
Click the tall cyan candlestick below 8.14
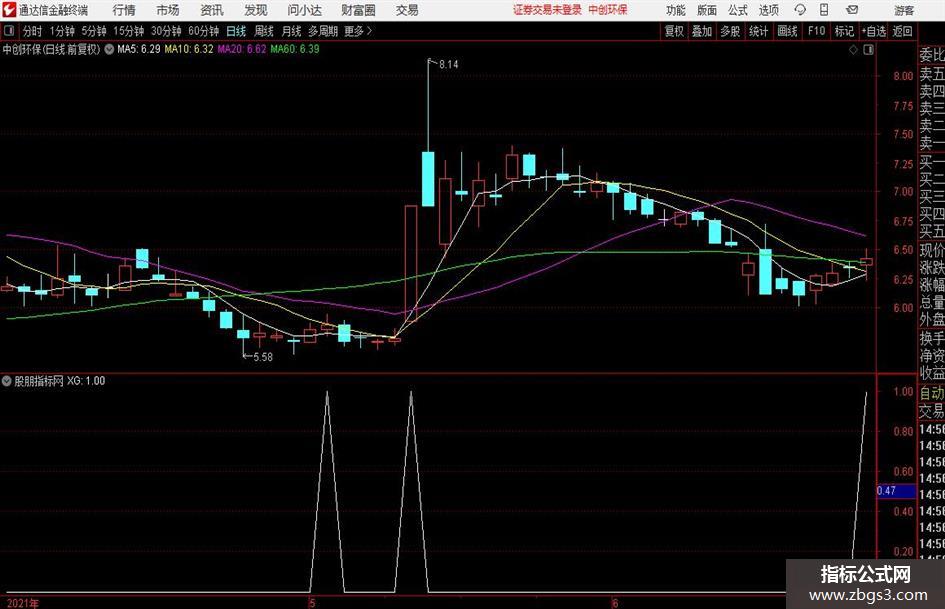click(428, 179)
